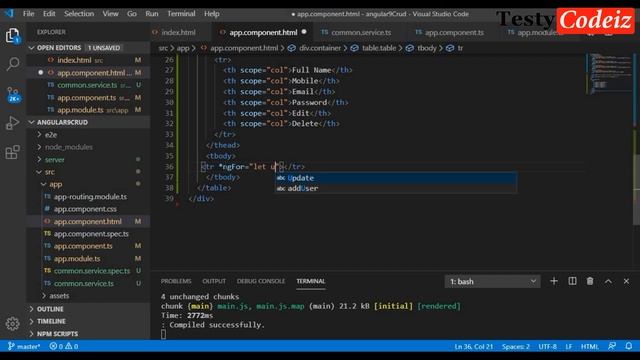Viewport: 640px width, 360px height.
Task: Switch to the app.component.html editor tab
Action: 263,32
